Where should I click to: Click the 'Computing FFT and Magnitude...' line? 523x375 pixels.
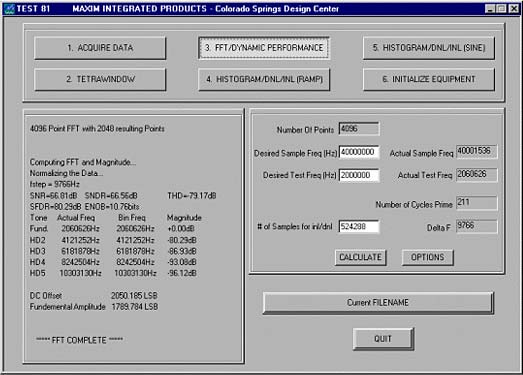83,162
